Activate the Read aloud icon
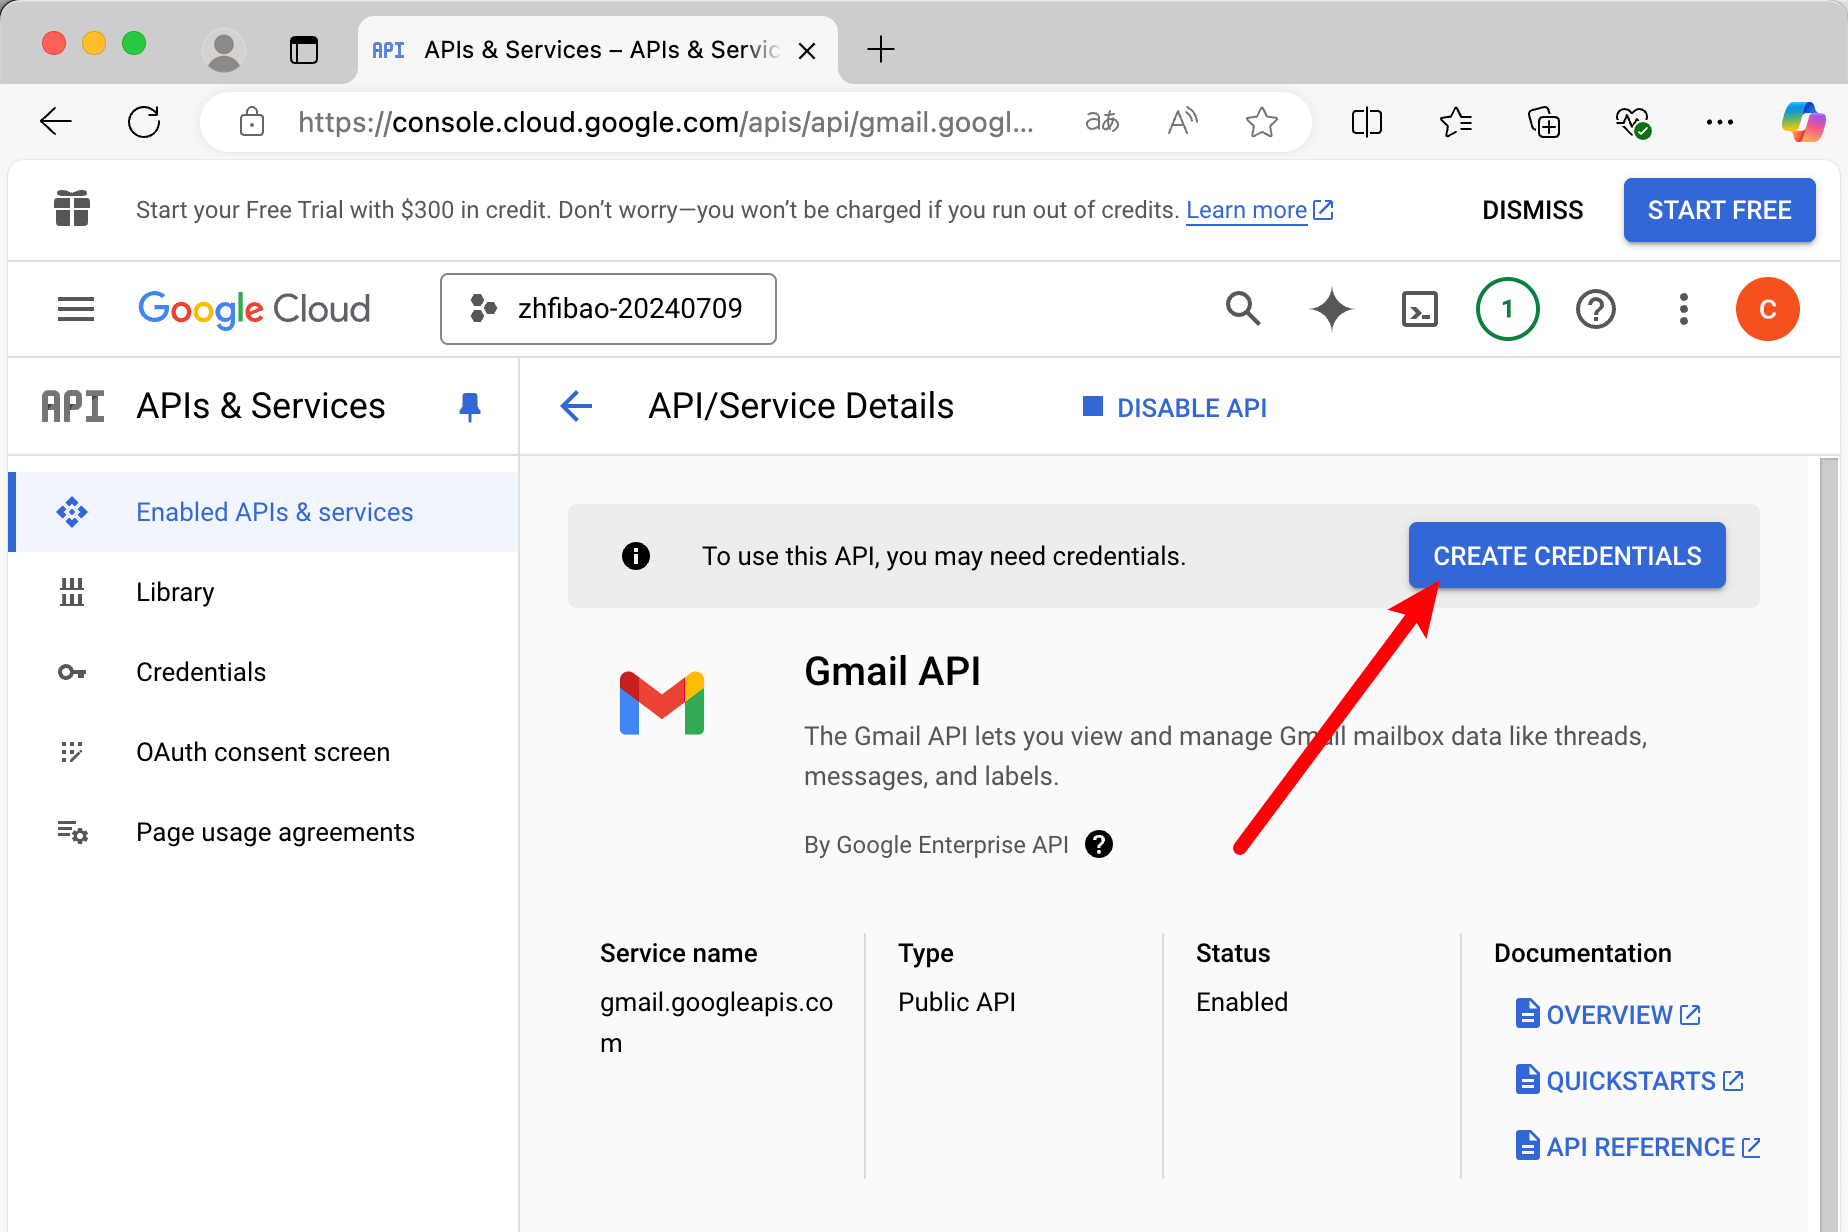Viewport: 1848px width, 1232px height. pos(1182,122)
